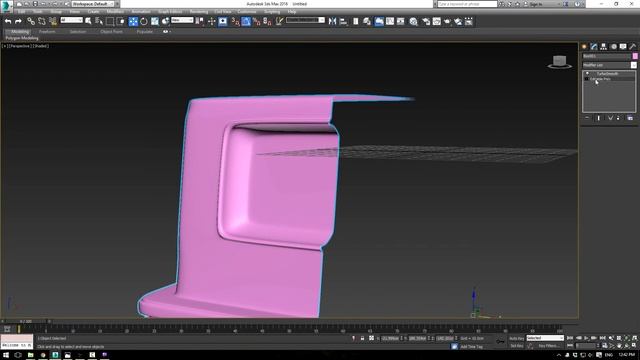This screenshot has width=640, height=360.
Task: Activate the Select and Scale tool
Action: [155, 21]
